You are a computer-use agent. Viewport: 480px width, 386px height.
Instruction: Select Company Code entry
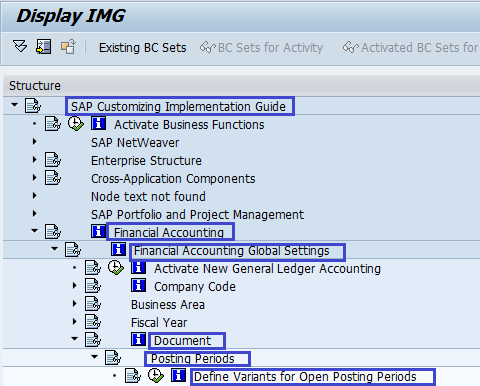[195, 287]
